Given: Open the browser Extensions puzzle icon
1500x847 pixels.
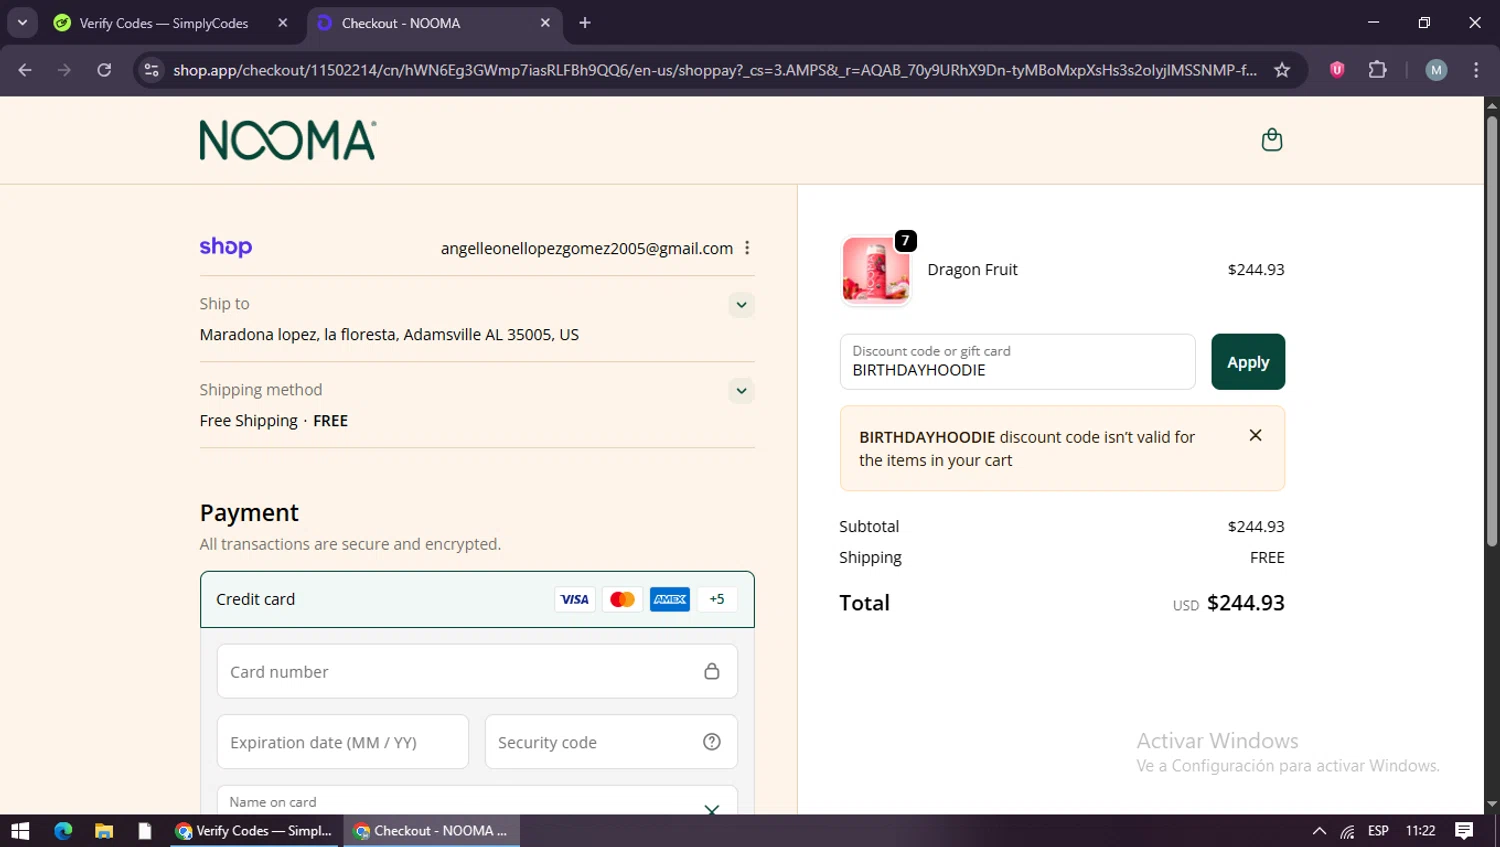Looking at the screenshot, I should pos(1378,70).
